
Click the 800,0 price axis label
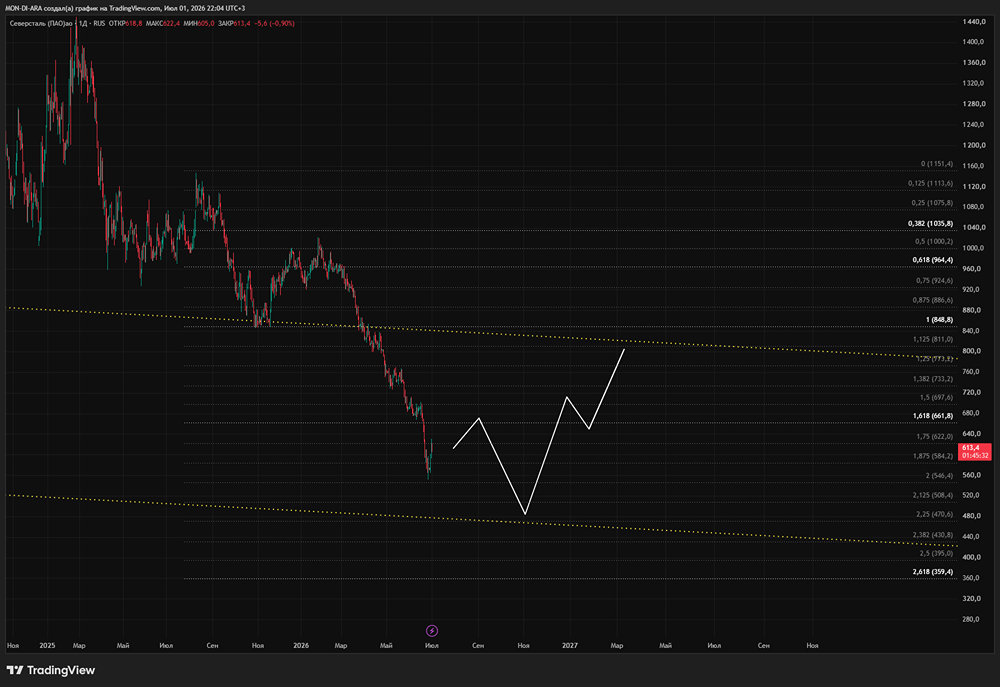tap(971, 351)
